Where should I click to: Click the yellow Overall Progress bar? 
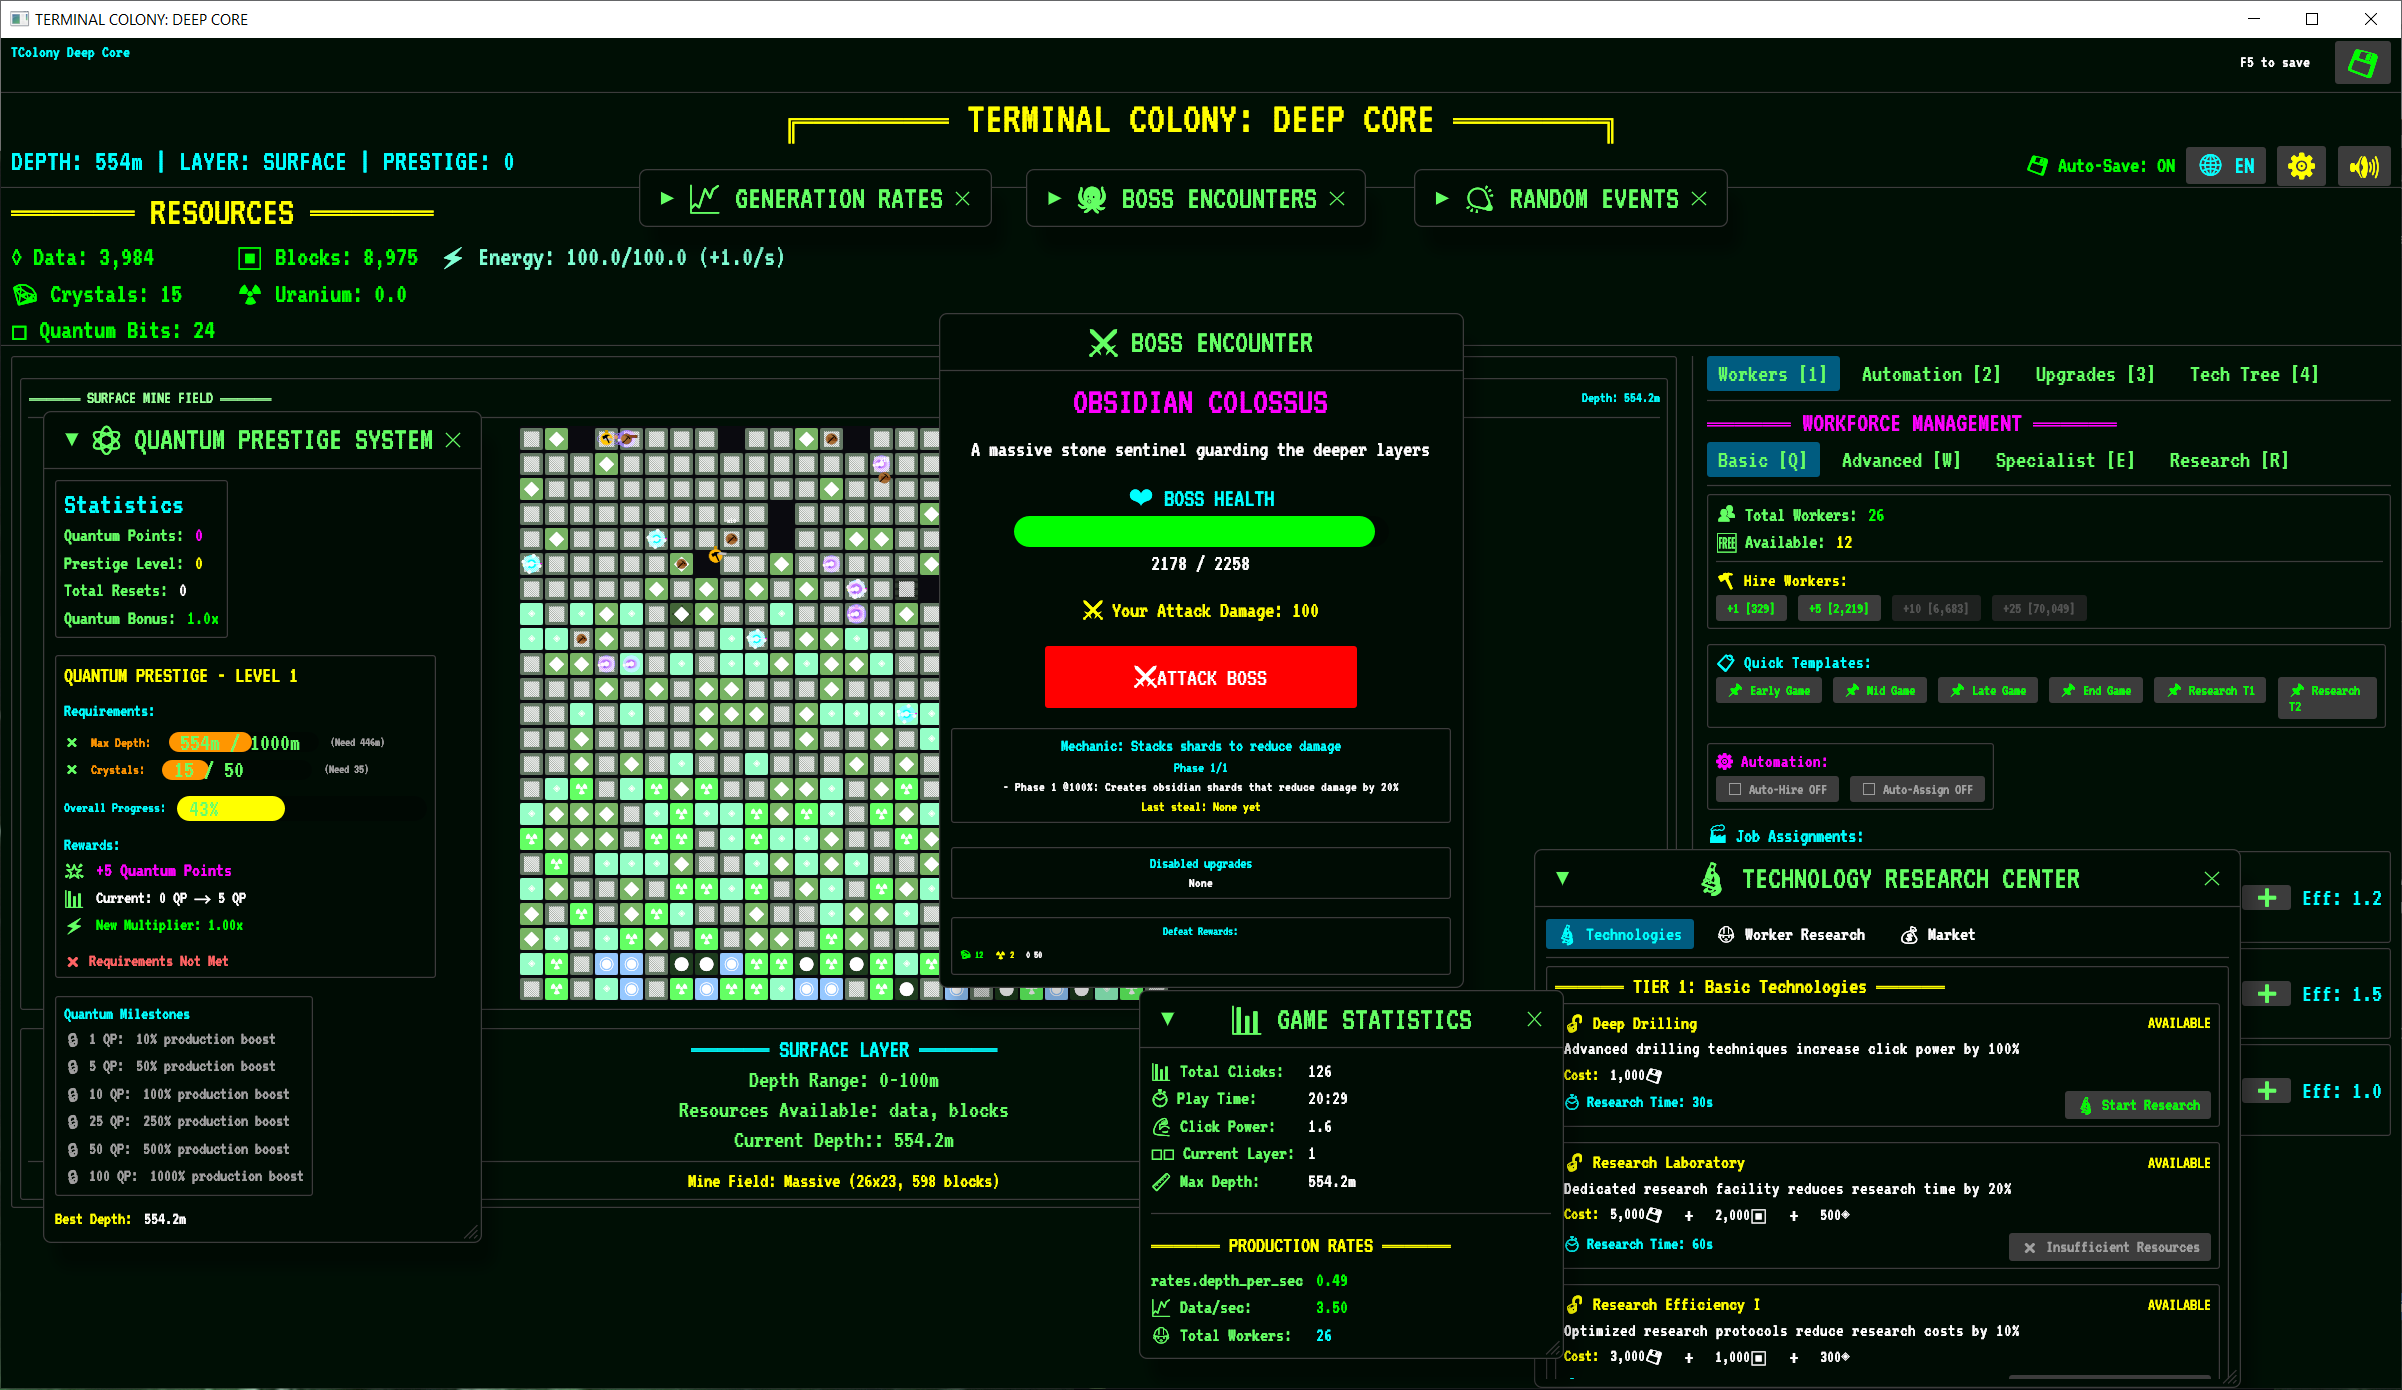point(231,808)
